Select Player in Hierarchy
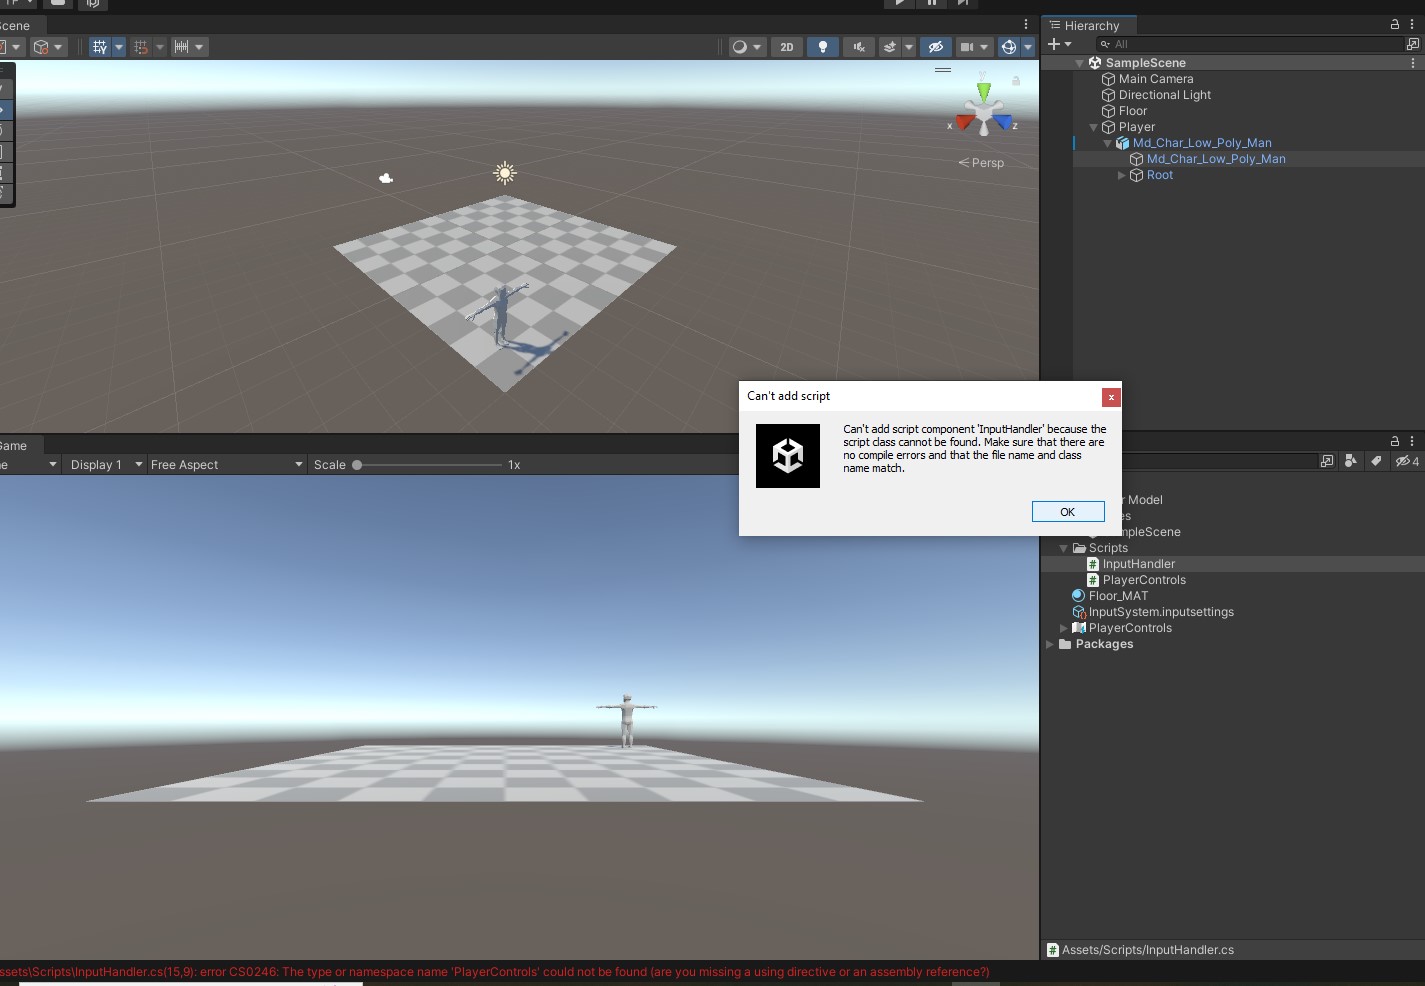Screen dimensions: 1425x986 point(1136,127)
